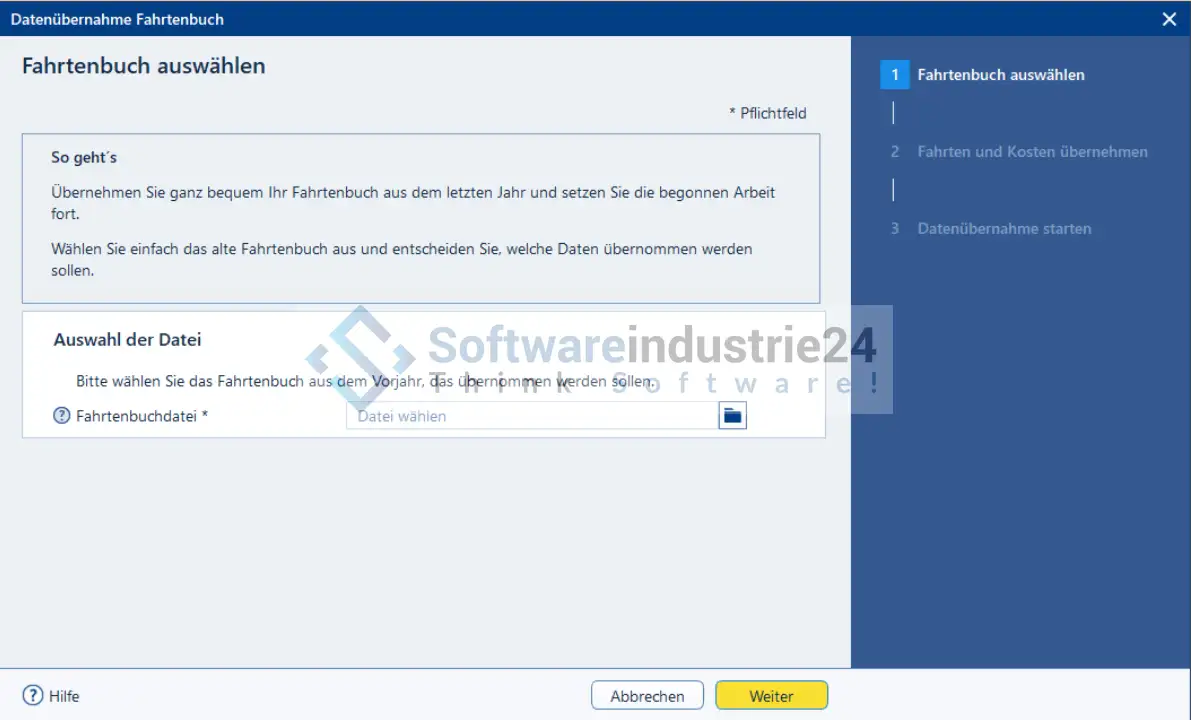Close the Datenübernahme Fahrtenbuch dialog with X
This screenshot has height=720, width=1191.
pyautogui.click(x=1169, y=19)
